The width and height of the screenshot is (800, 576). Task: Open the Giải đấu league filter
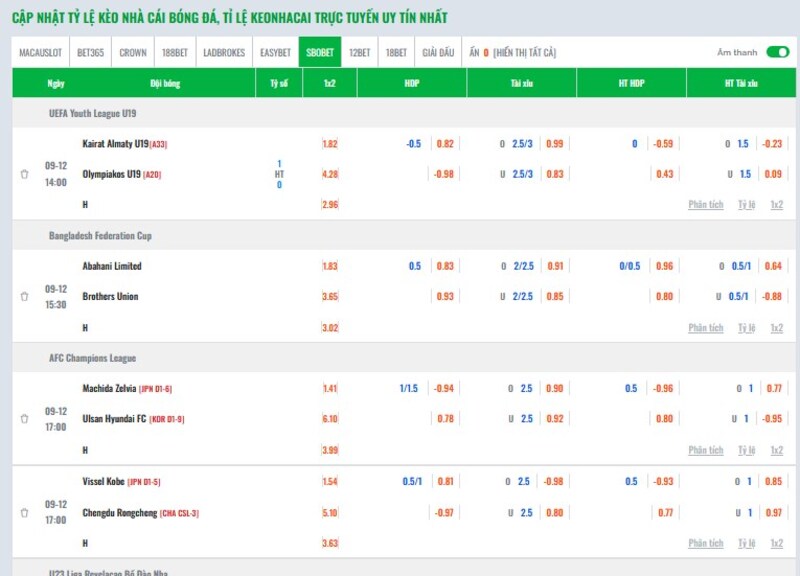(437, 52)
